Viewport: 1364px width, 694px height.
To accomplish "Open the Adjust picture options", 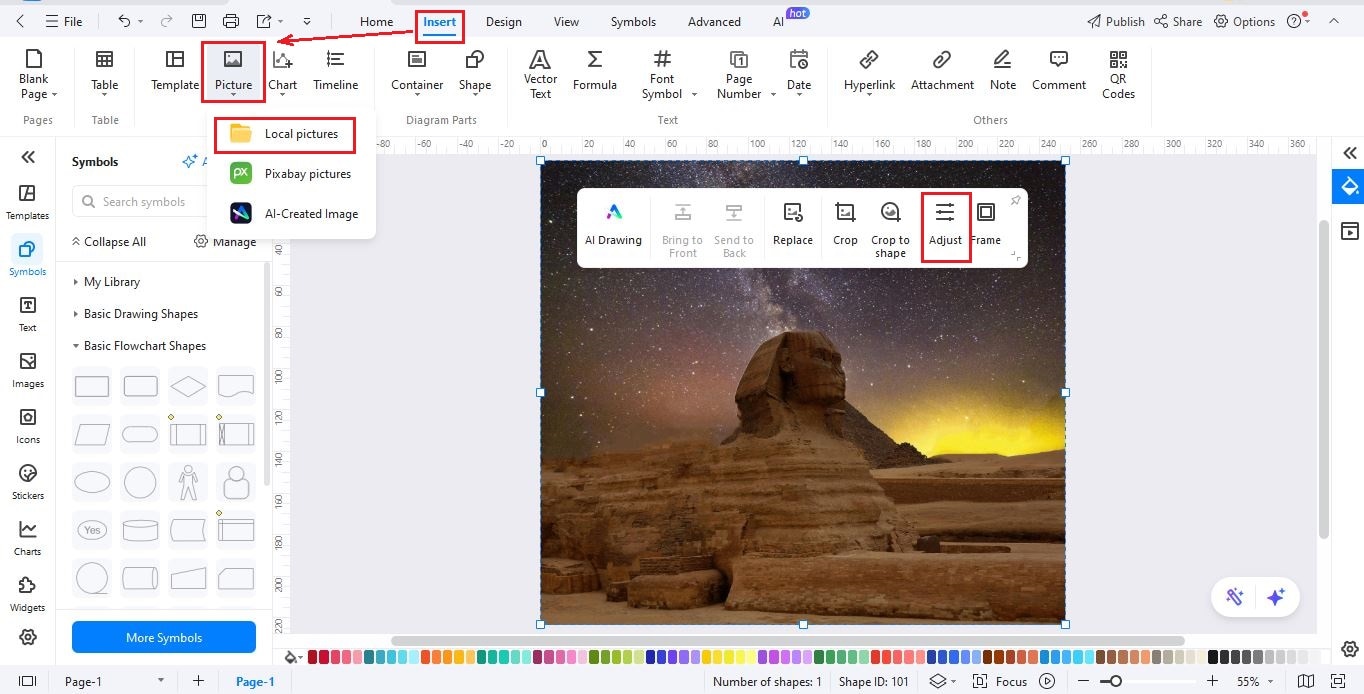I will click(x=945, y=225).
